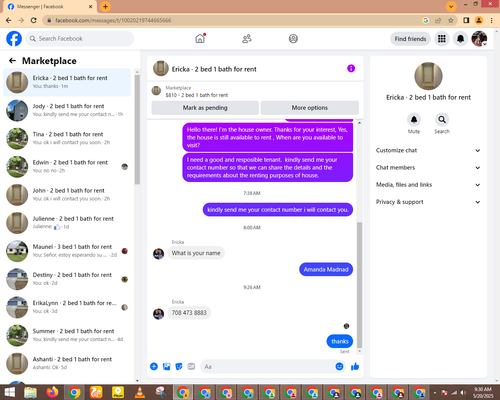Click the conversation list scrollbar
The image size is (500, 400).
tap(137, 129)
